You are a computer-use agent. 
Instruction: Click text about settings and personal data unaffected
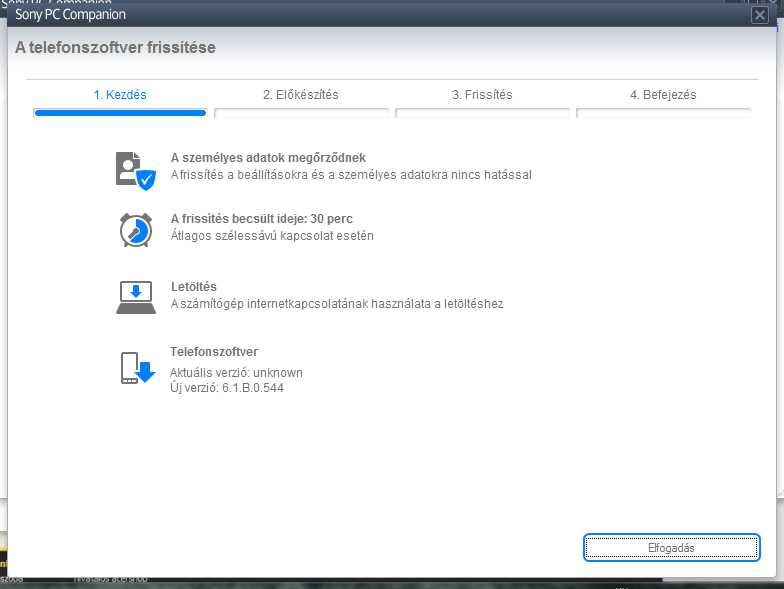tap(351, 174)
